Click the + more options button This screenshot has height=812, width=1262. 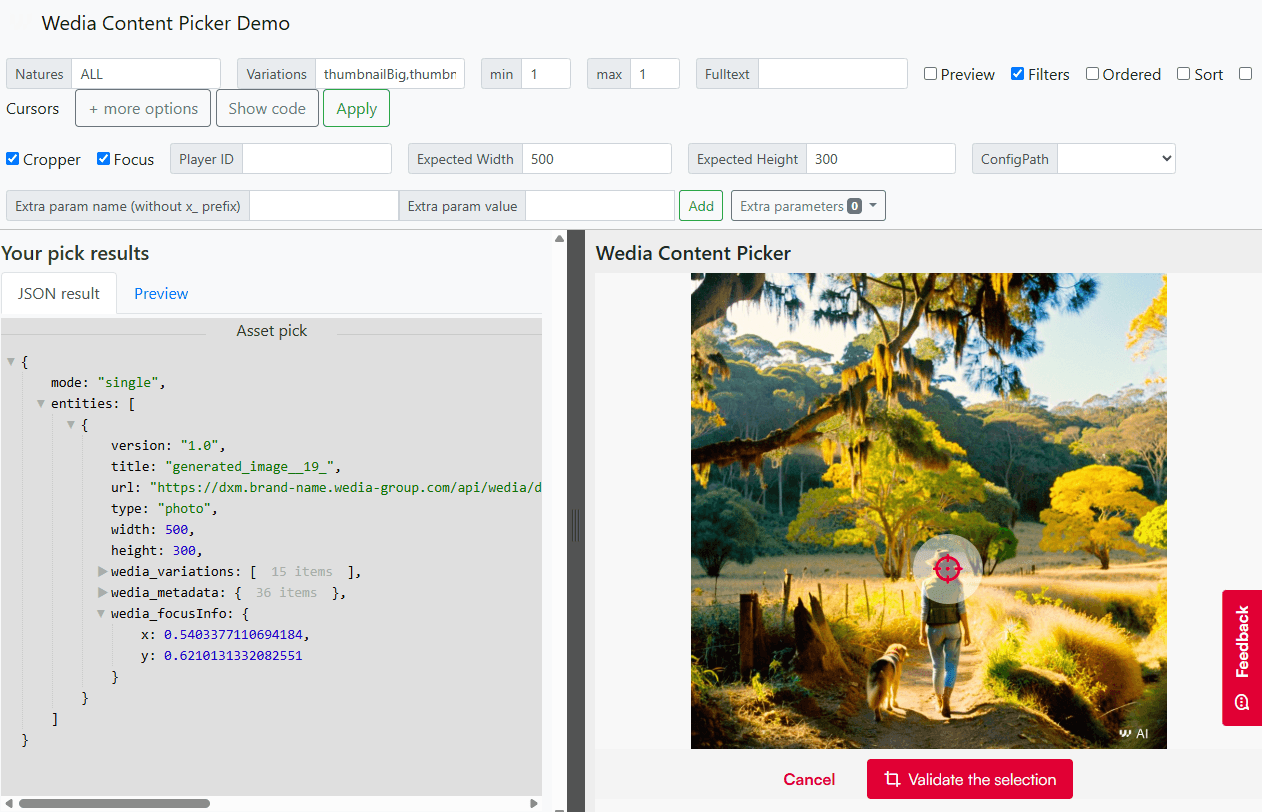click(x=143, y=109)
